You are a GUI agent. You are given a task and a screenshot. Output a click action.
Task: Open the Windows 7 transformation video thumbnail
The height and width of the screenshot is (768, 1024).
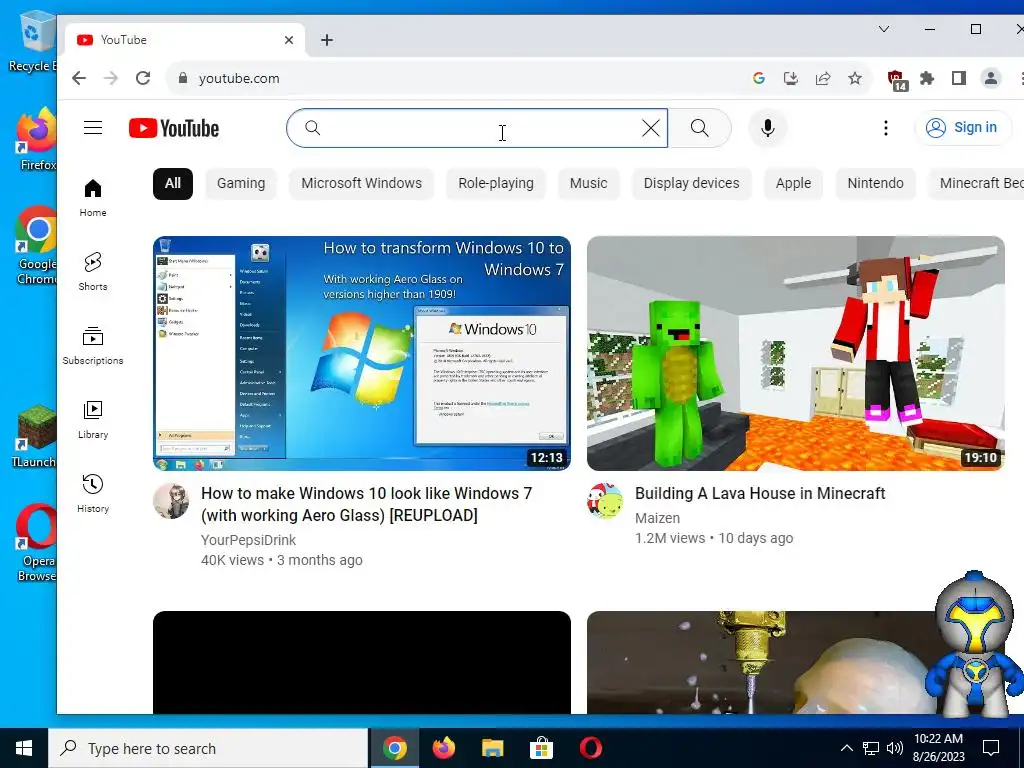click(x=362, y=353)
